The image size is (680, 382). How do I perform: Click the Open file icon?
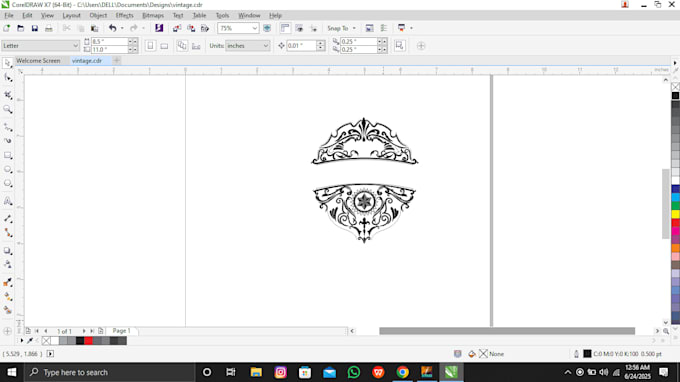point(20,28)
